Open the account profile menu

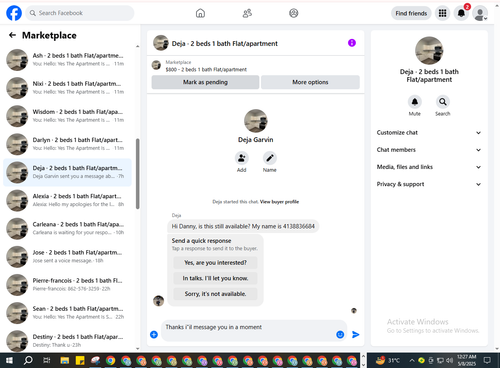tap(480, 14)
